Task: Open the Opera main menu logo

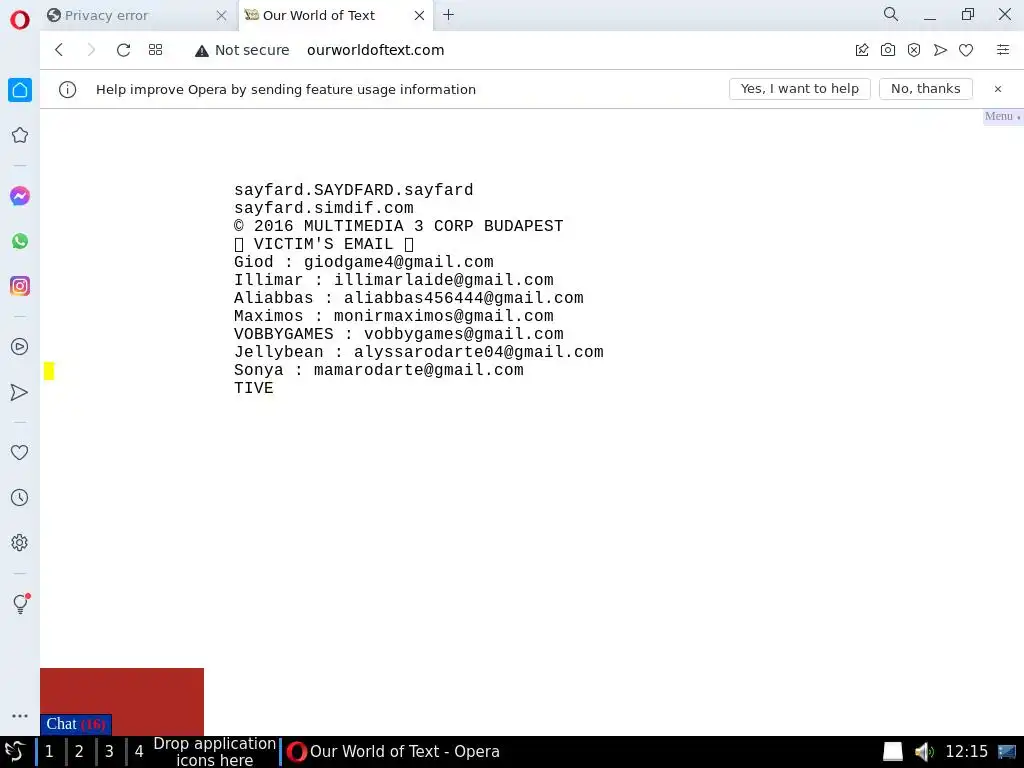Action: tap(20, 20)
